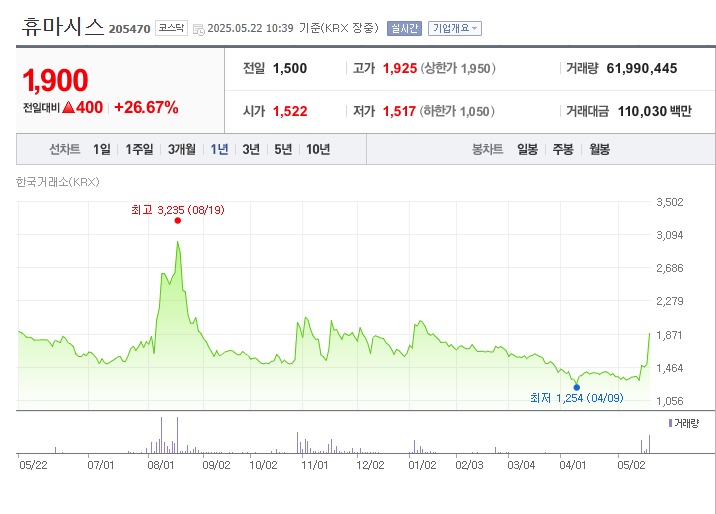Click the 휴마시스 stock name heading
This screenshot has width=716, height=514.
(x=63, y=26)
